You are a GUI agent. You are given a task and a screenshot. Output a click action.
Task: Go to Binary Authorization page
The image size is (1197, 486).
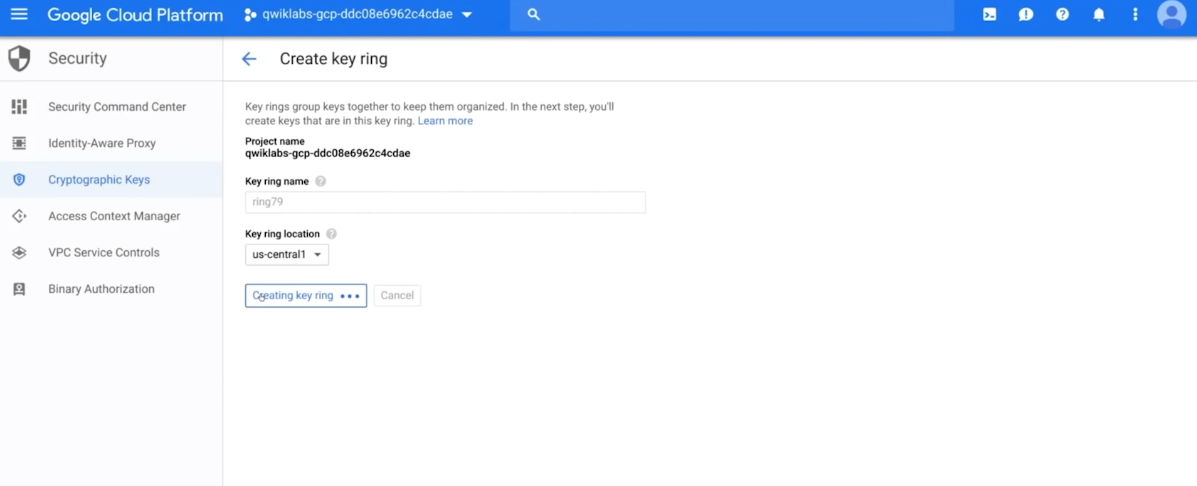tap(101, 289)
